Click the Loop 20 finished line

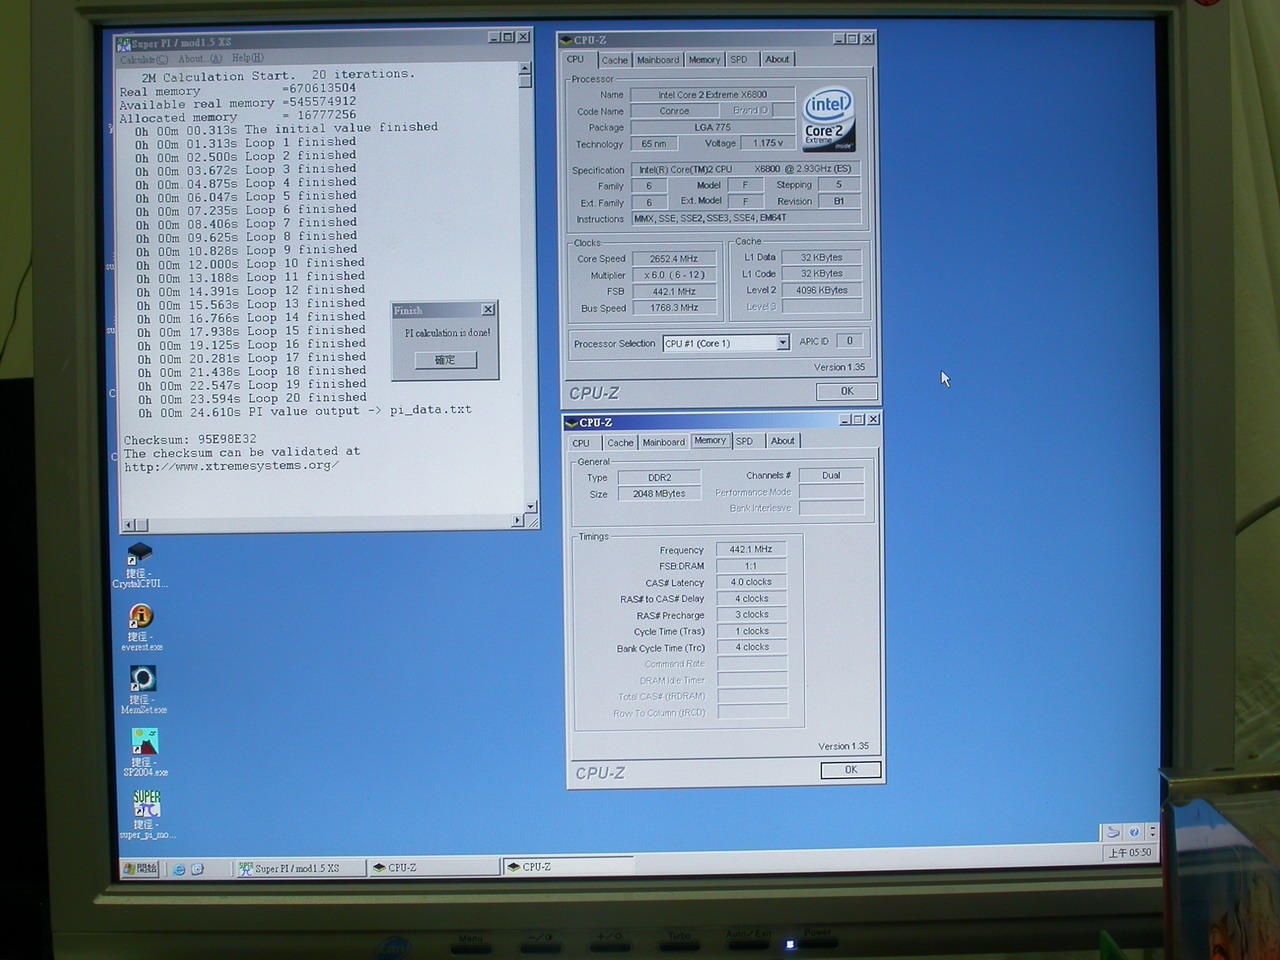tap(250, 398)
